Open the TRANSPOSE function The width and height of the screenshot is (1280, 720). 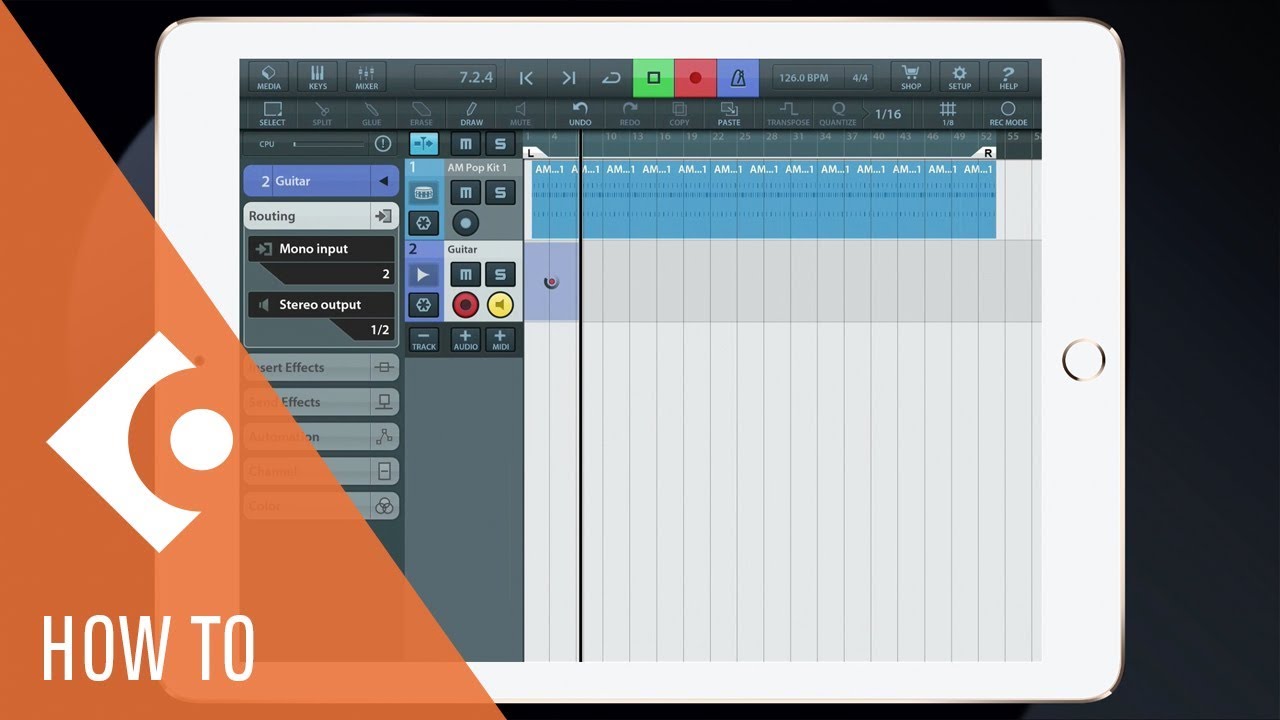coord(788,114)
